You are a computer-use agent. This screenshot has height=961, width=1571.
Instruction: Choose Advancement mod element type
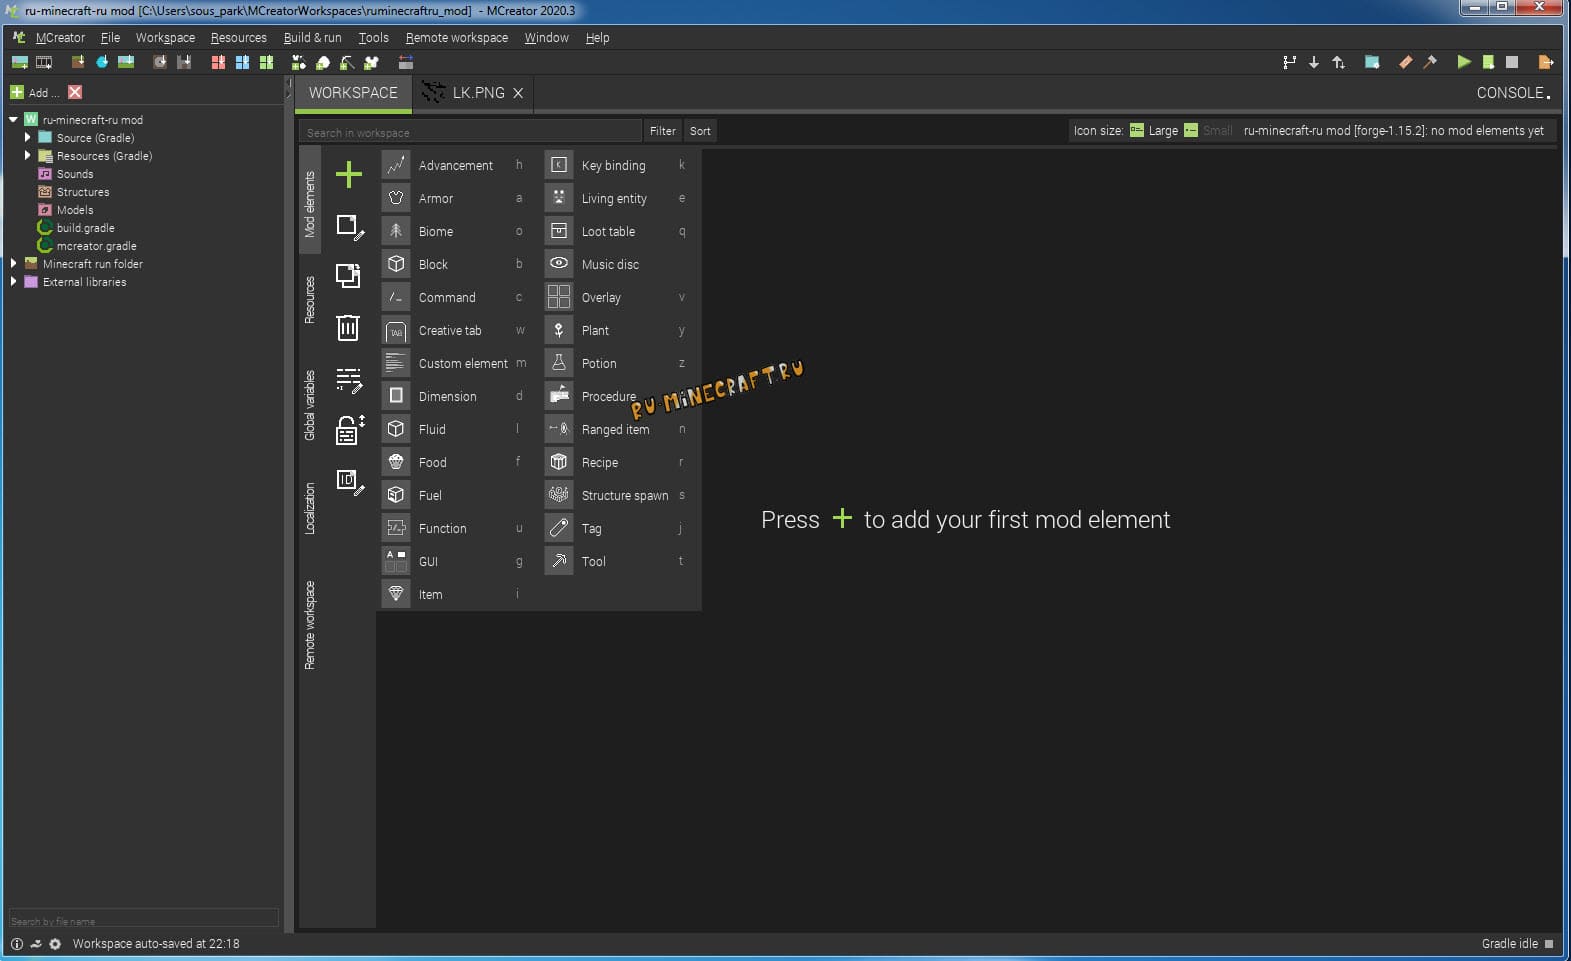click(457, 165)
